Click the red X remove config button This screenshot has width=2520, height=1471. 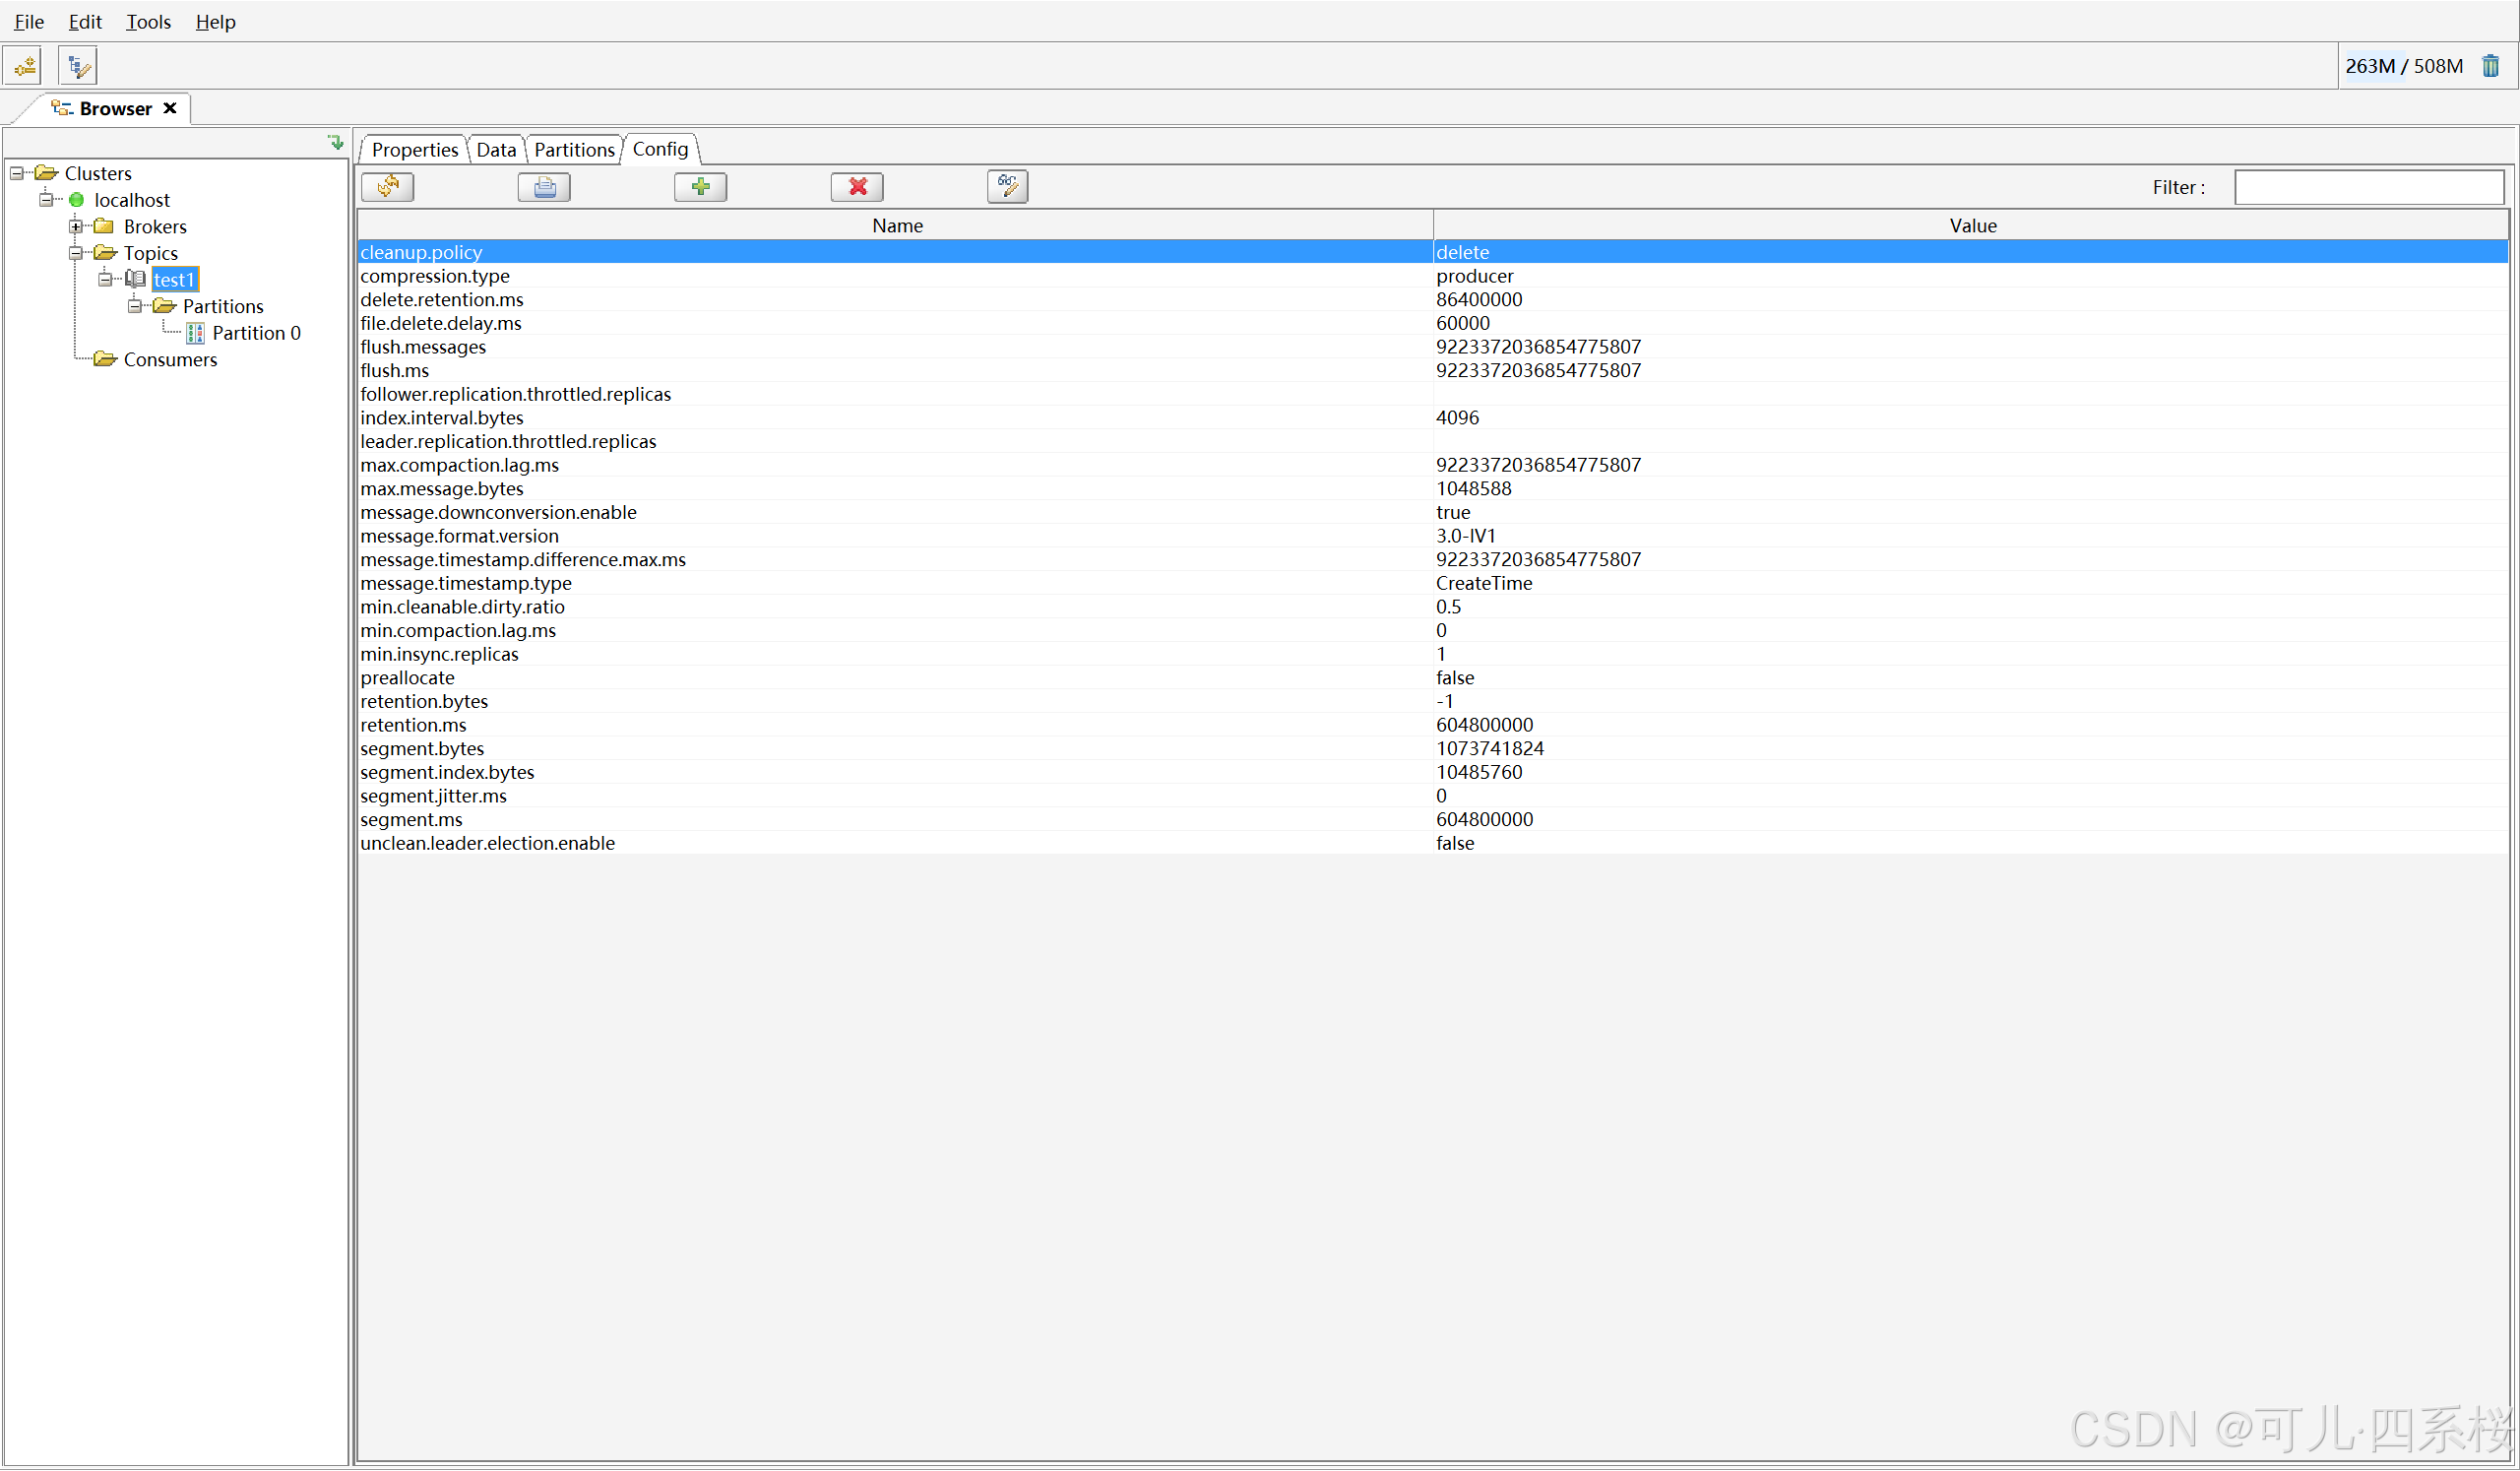point(857,187)
